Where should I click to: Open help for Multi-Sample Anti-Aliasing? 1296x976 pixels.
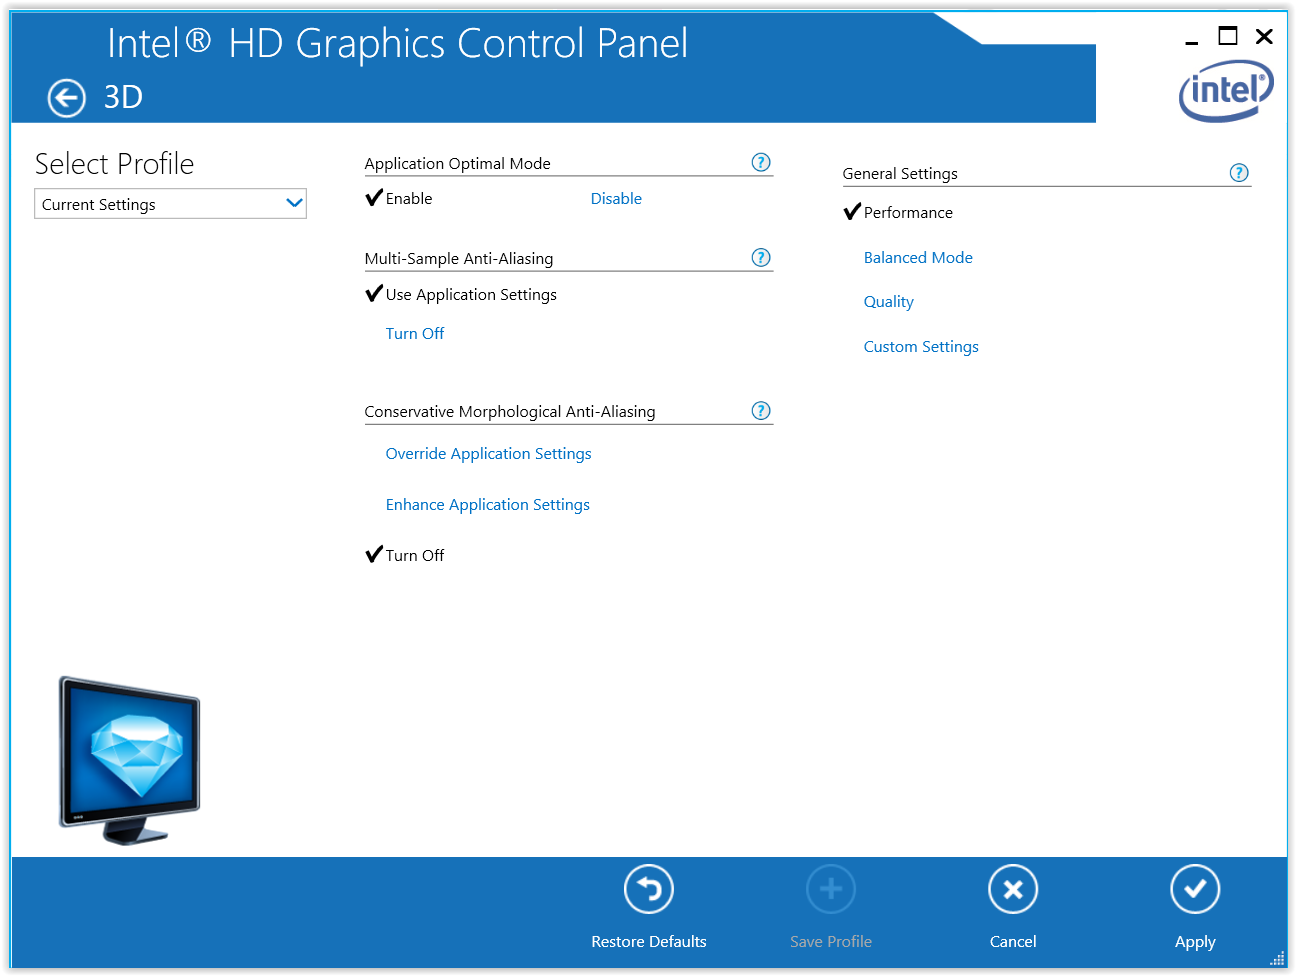(x=761, y=257)
